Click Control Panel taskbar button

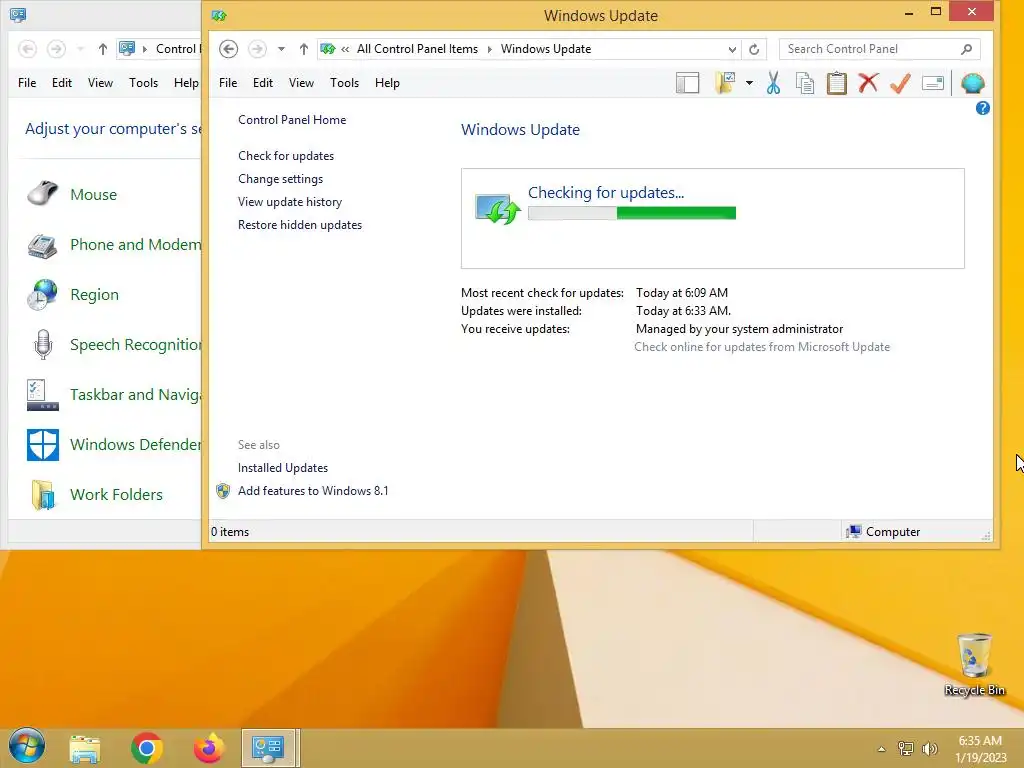pos(268,748)
